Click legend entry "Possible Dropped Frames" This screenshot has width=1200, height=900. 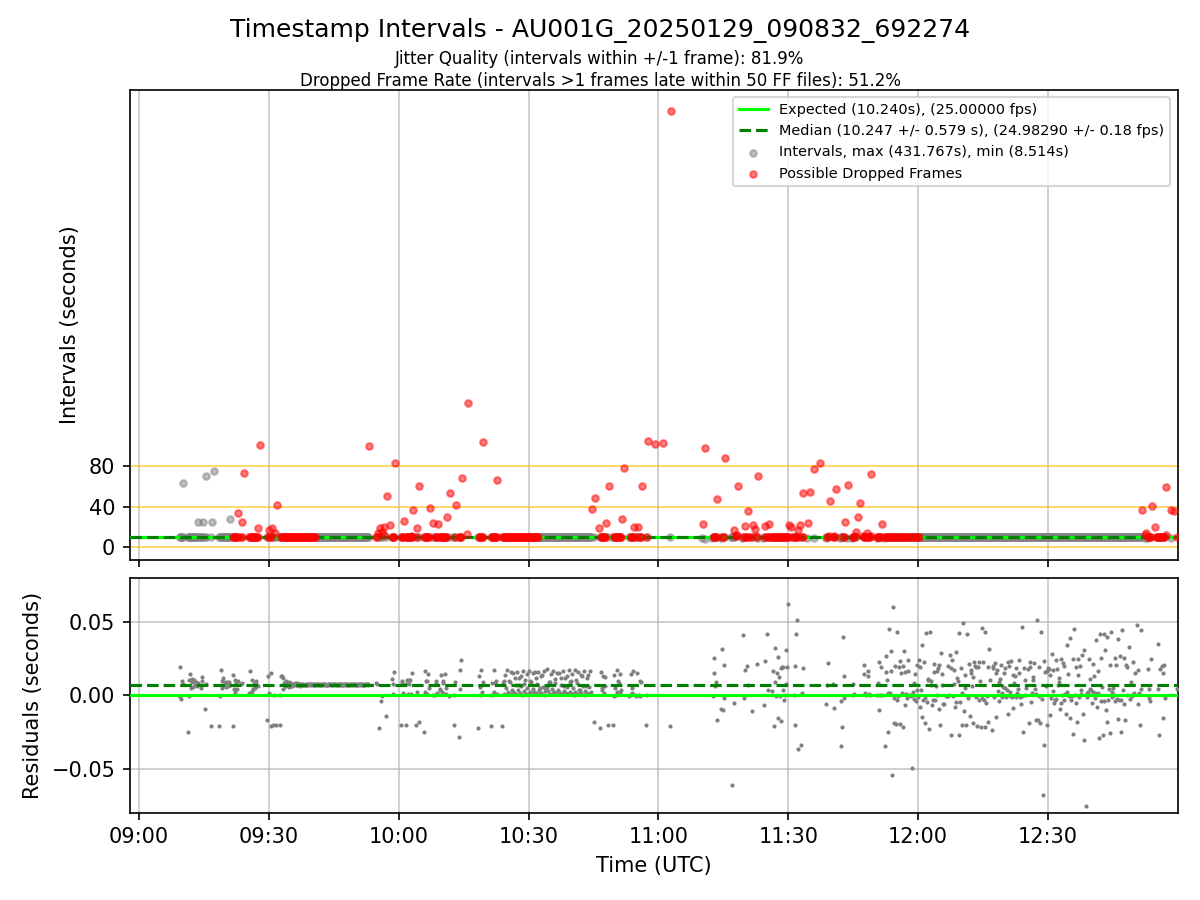coord(870,173)
